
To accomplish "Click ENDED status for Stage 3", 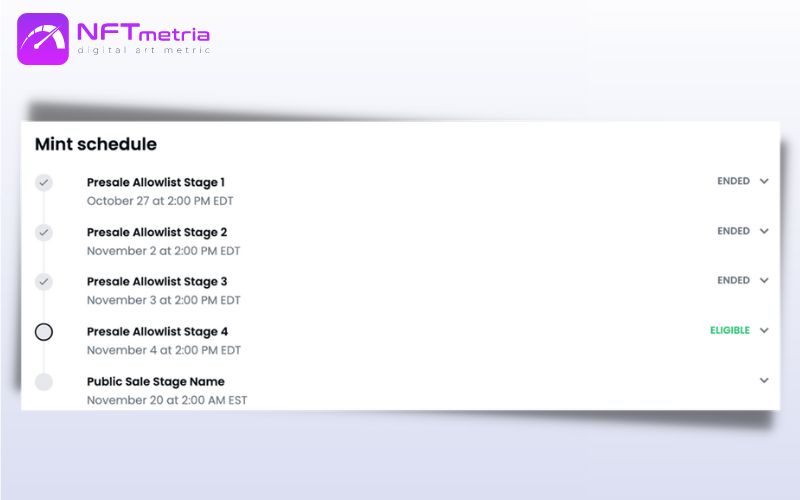I will [733, 280].
